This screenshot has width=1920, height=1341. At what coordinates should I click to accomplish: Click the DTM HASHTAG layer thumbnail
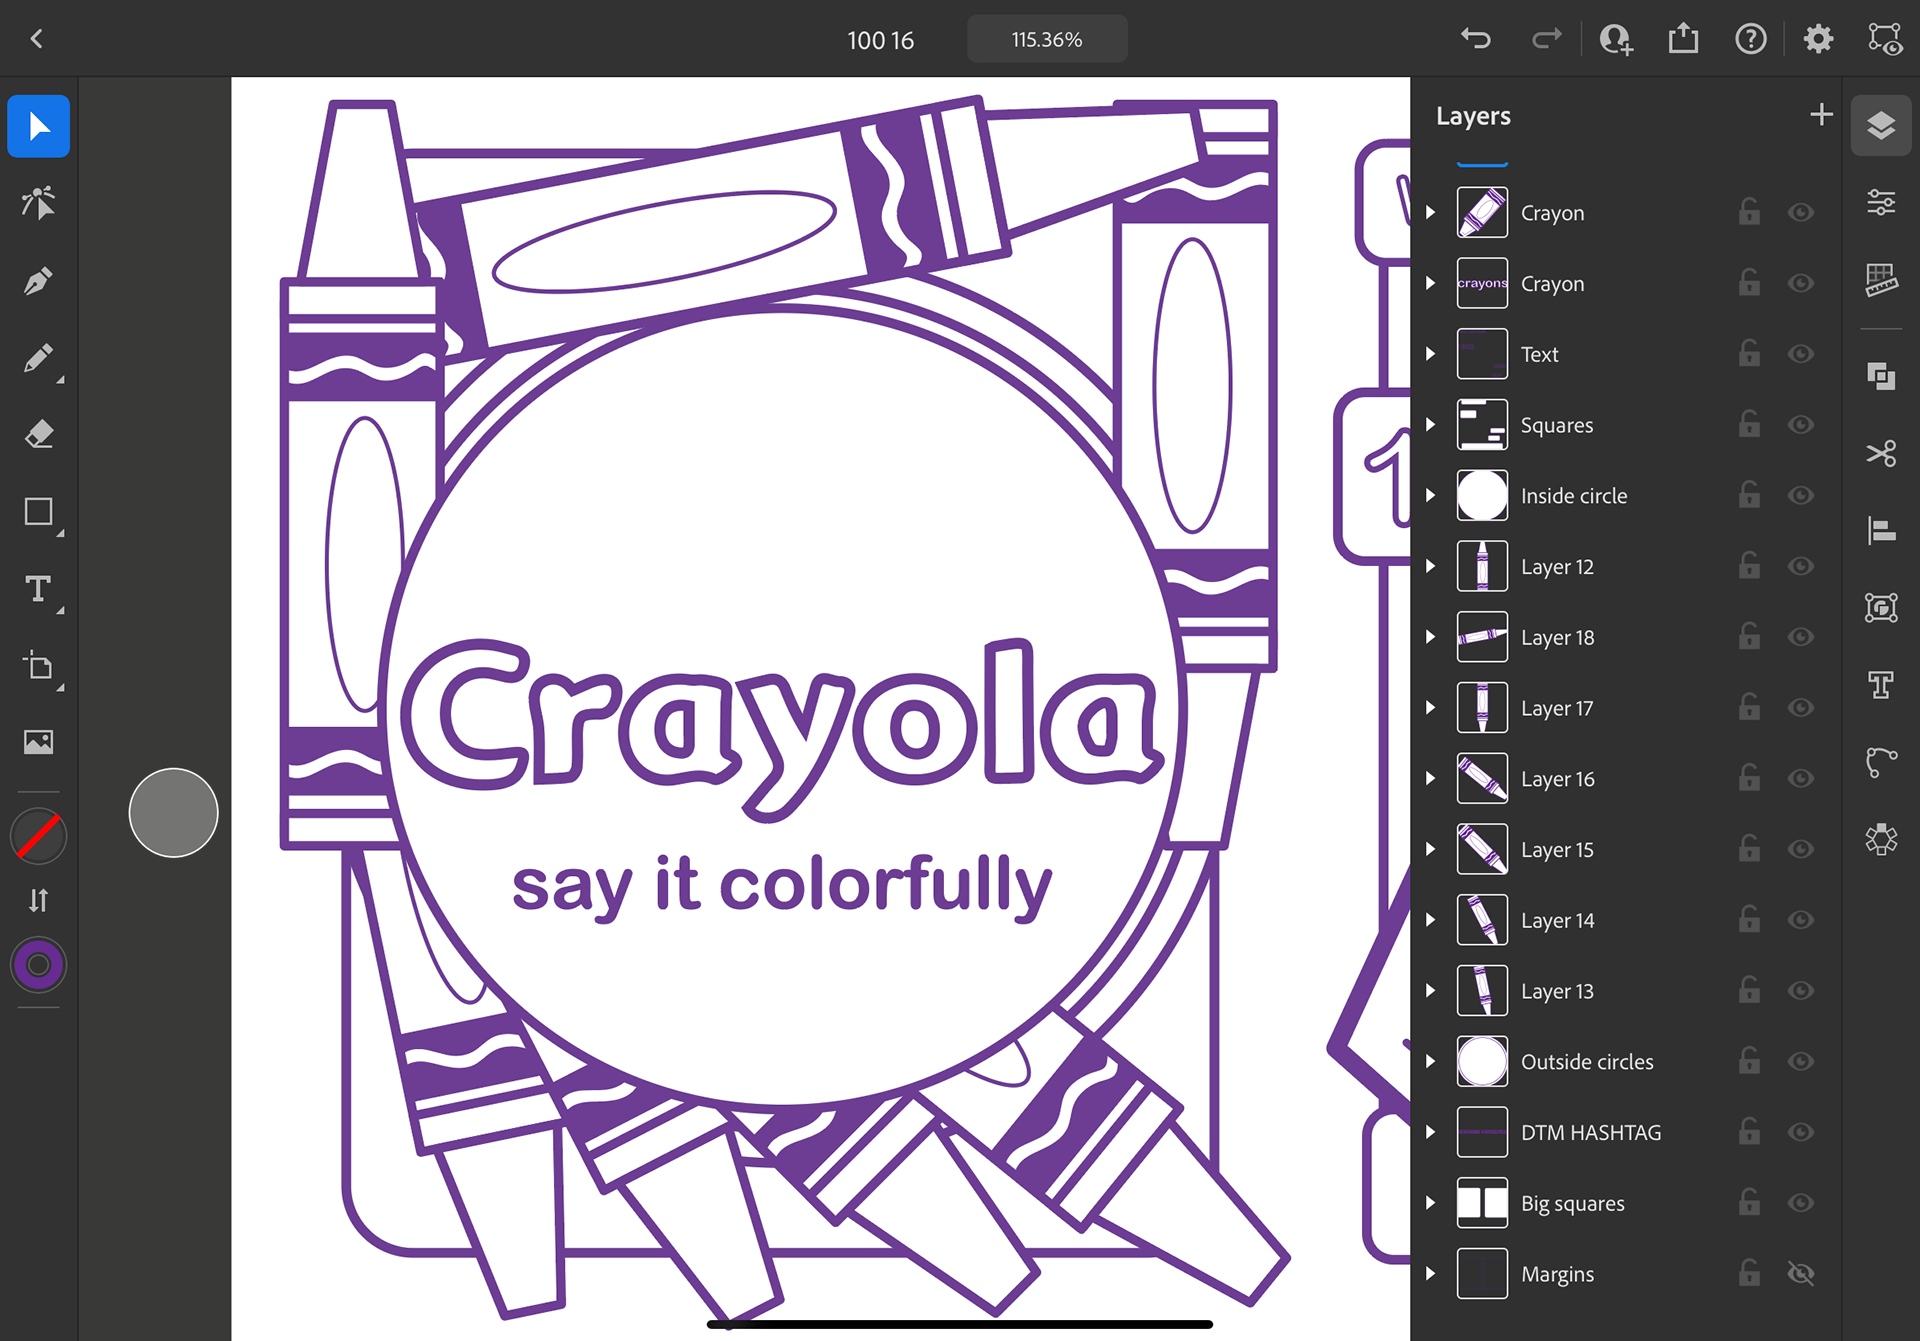coord(1482,1132)
